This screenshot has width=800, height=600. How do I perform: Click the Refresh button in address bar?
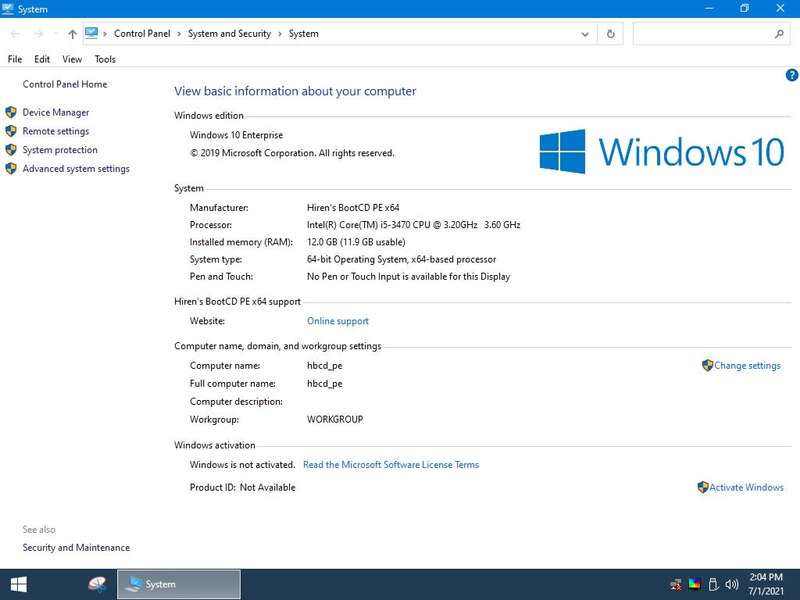pos(610,34)
